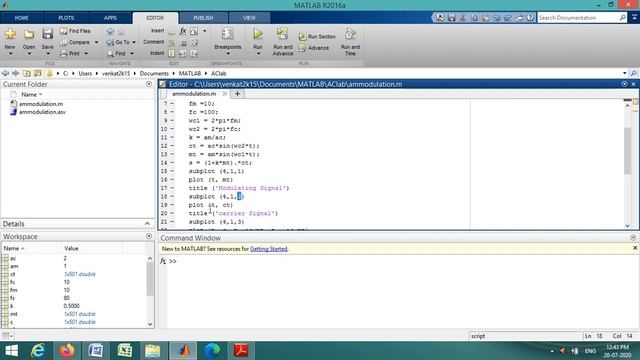The height and width of the screenshot is (360, 640).
Task: Switch to the HOME tab
Action: pos(22,18)
